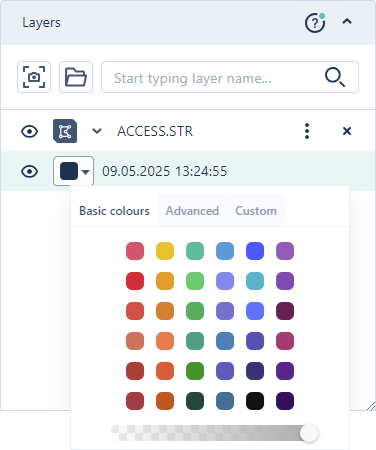This screenshot has width=376, height=450.
Task: Pick the medium purple swatch in the second row
Action: point(285,281)
